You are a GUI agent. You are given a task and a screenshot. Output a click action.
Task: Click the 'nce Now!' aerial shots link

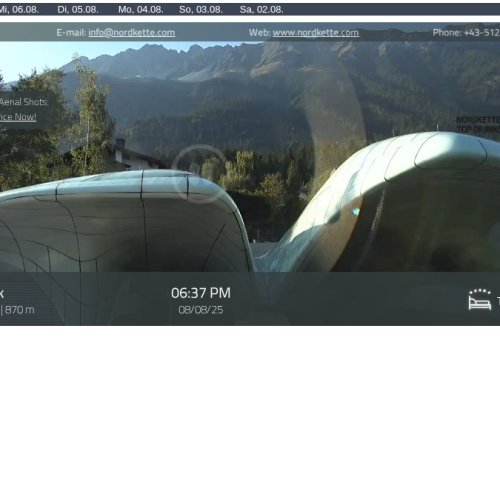point(18,117)
